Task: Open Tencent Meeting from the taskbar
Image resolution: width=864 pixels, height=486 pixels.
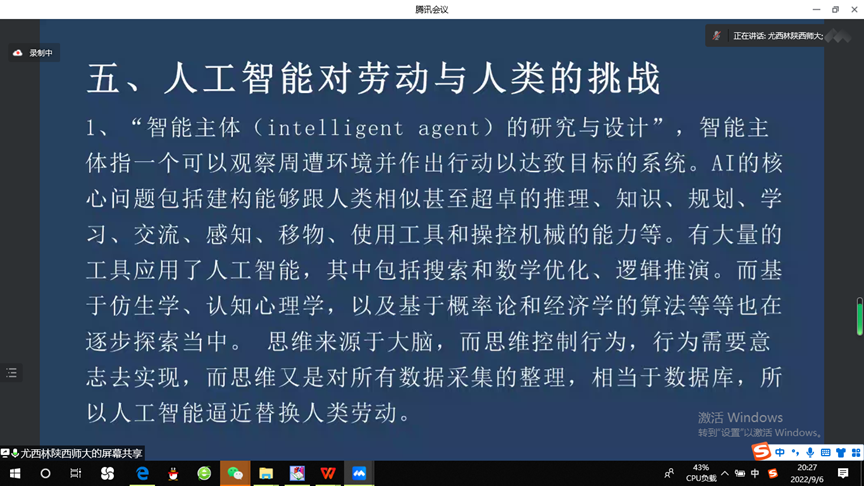Action: tap(359, 473)
